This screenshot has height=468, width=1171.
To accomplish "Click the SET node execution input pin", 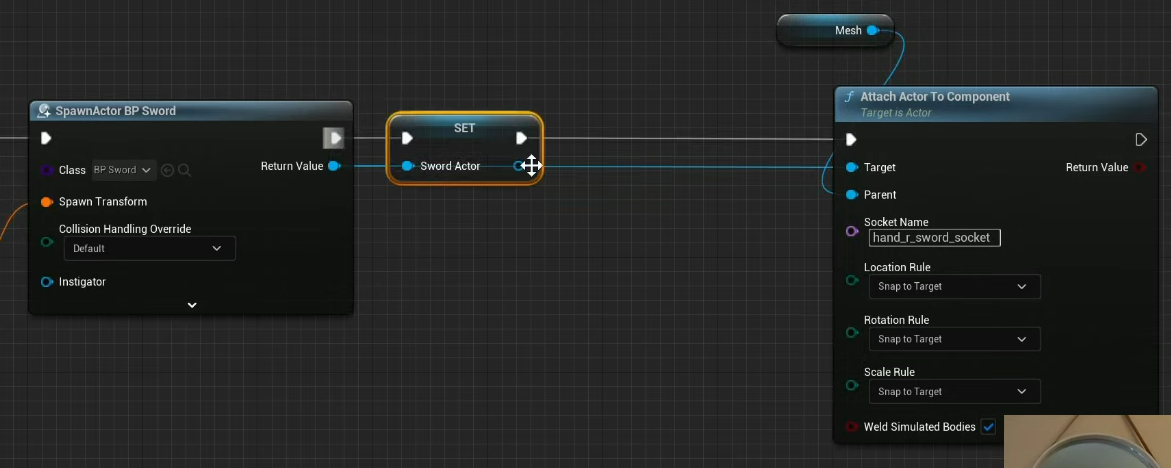I will [x=407, y=138].
